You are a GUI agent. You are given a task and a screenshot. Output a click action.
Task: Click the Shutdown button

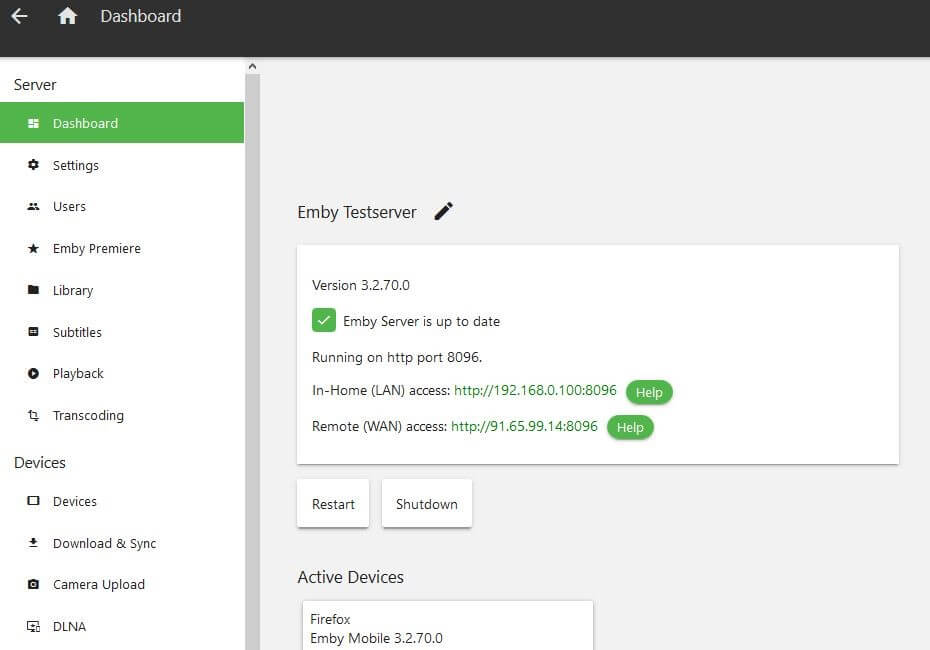coord(426,504)
